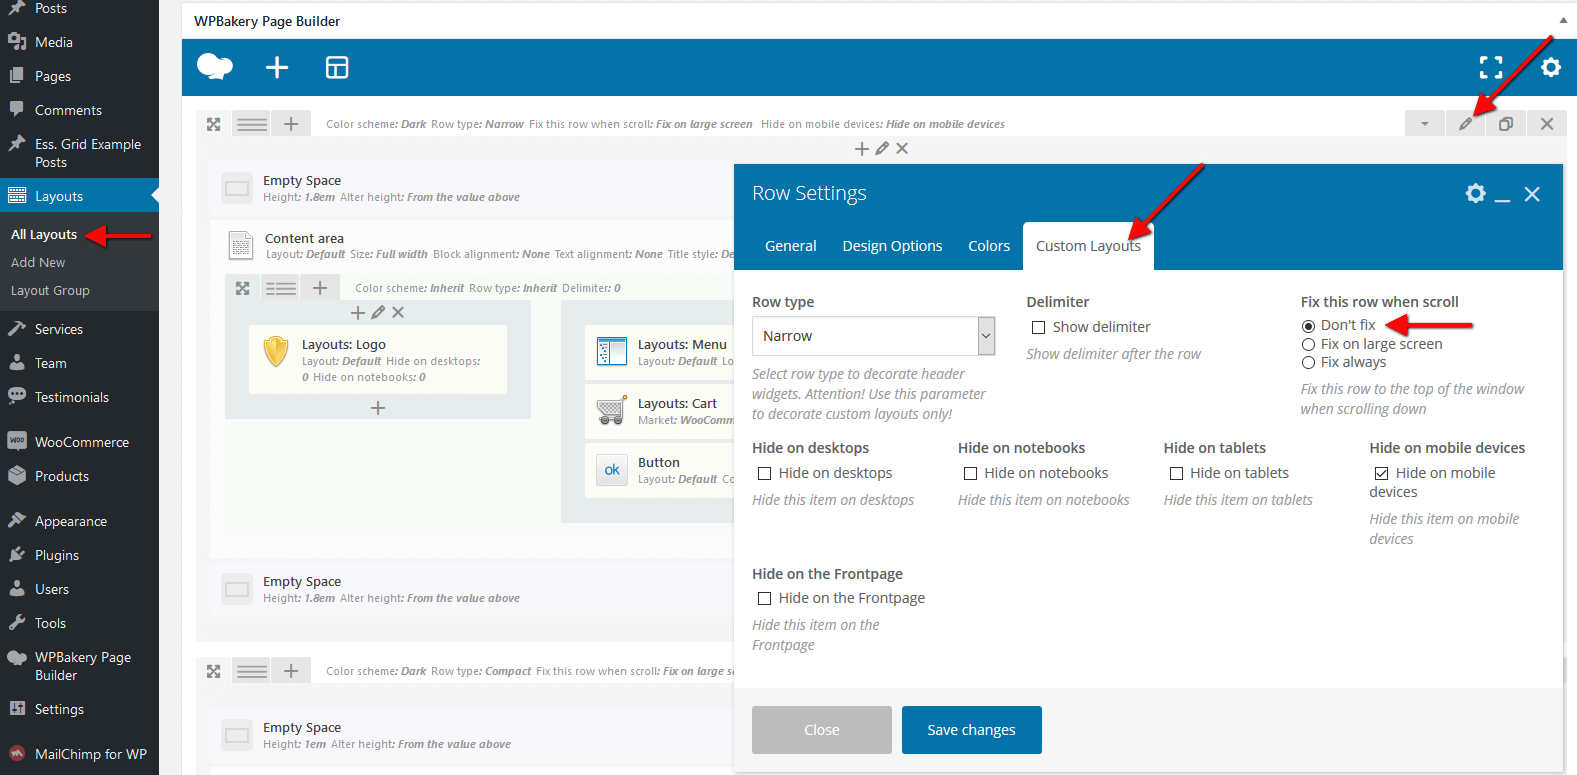
Task: Collapse first row with toggle arrow
Action: [x=1424, y=124]
